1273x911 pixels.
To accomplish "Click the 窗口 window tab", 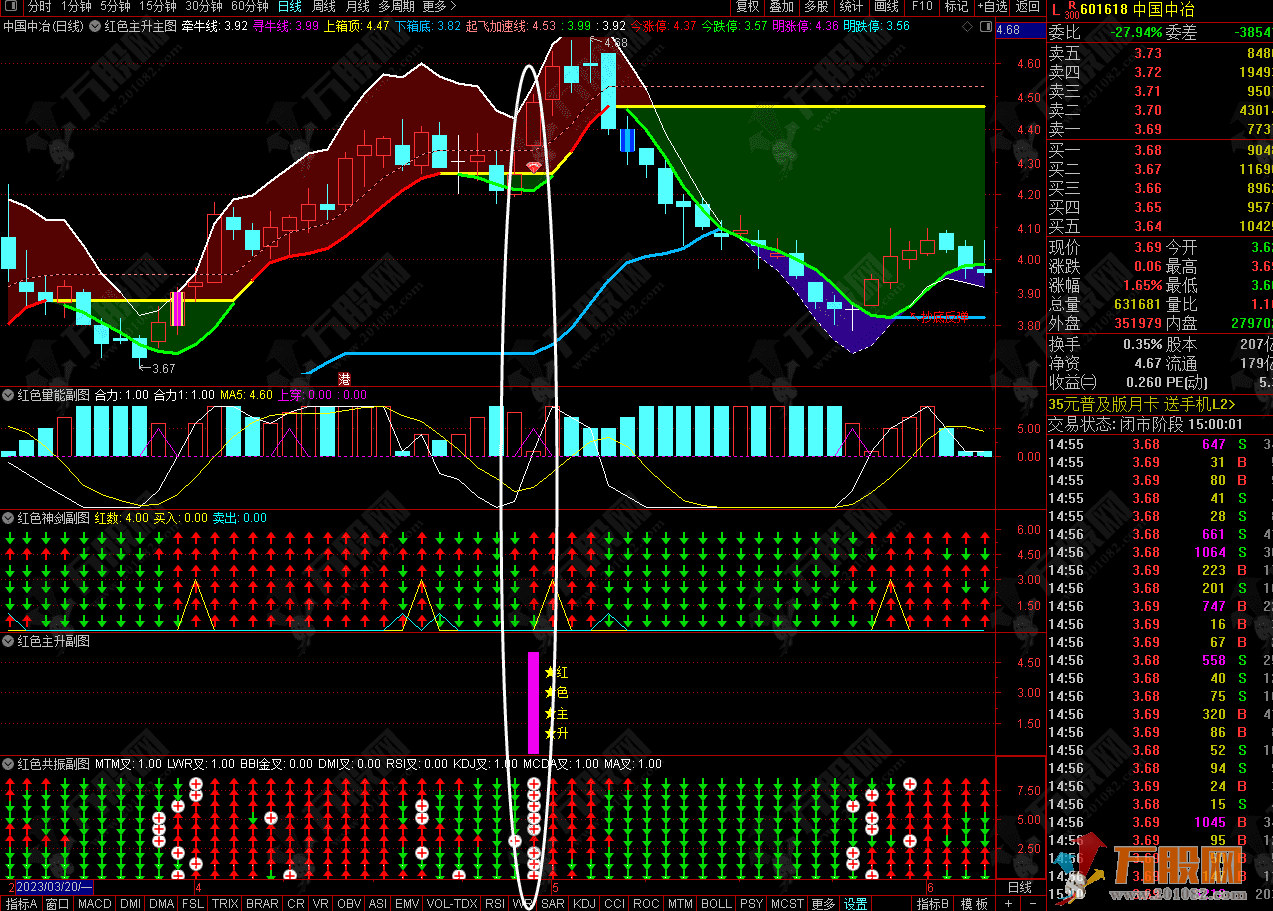I will [x=58, y=903].
